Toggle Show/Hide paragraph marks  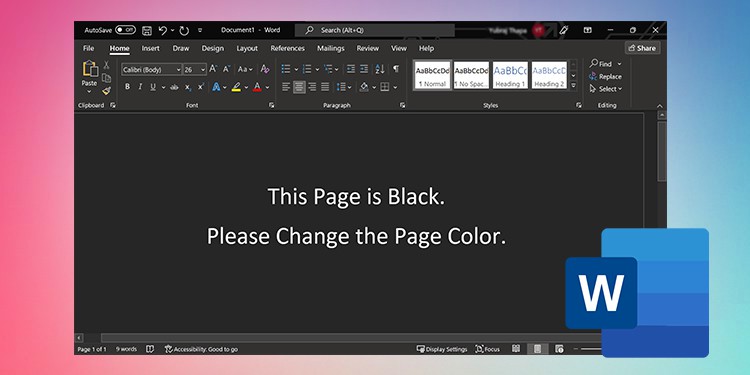[x=396, y=69]
